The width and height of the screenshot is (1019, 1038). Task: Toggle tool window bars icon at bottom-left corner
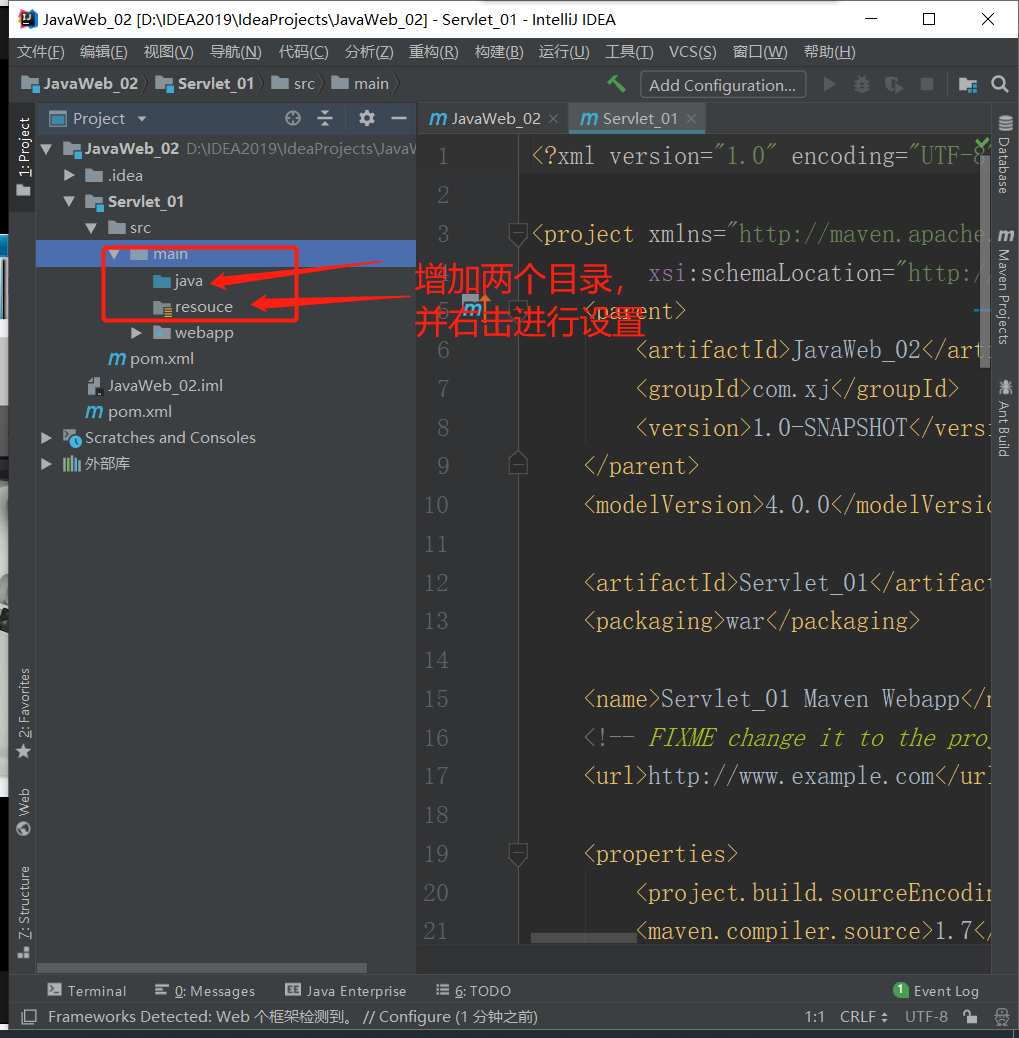tap(28, 1017)
